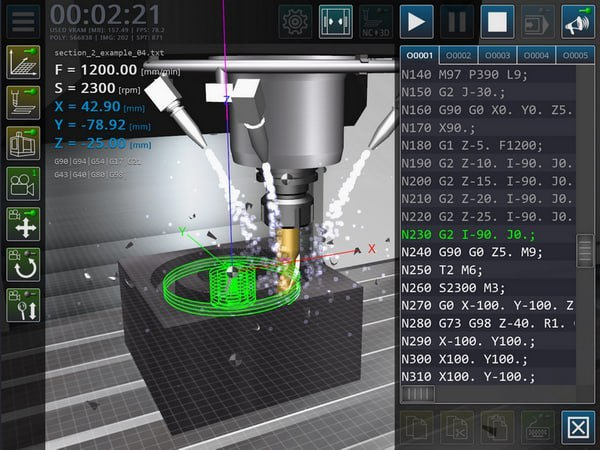Select the cutting tool setup icon
Image resolution: width=600 pixels, height=450 pixels.
[23, 102]
